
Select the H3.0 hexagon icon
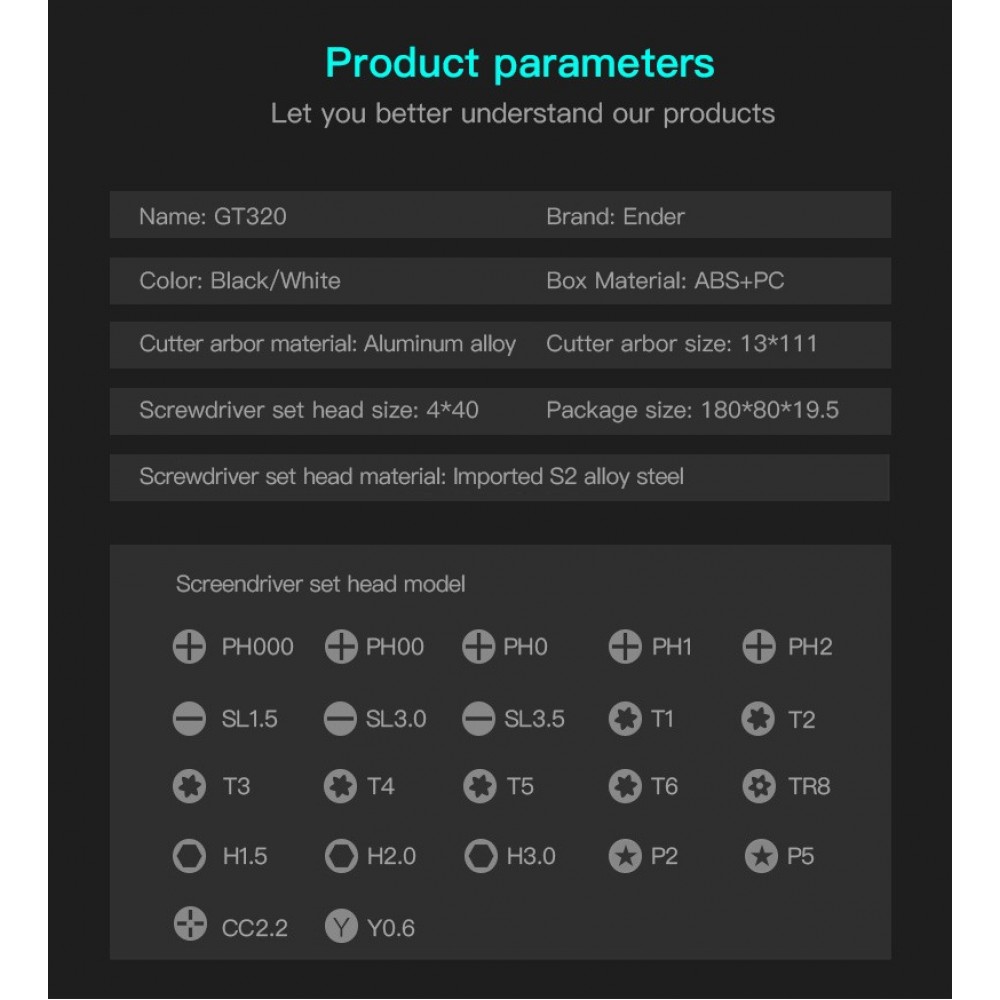(480, 856)
